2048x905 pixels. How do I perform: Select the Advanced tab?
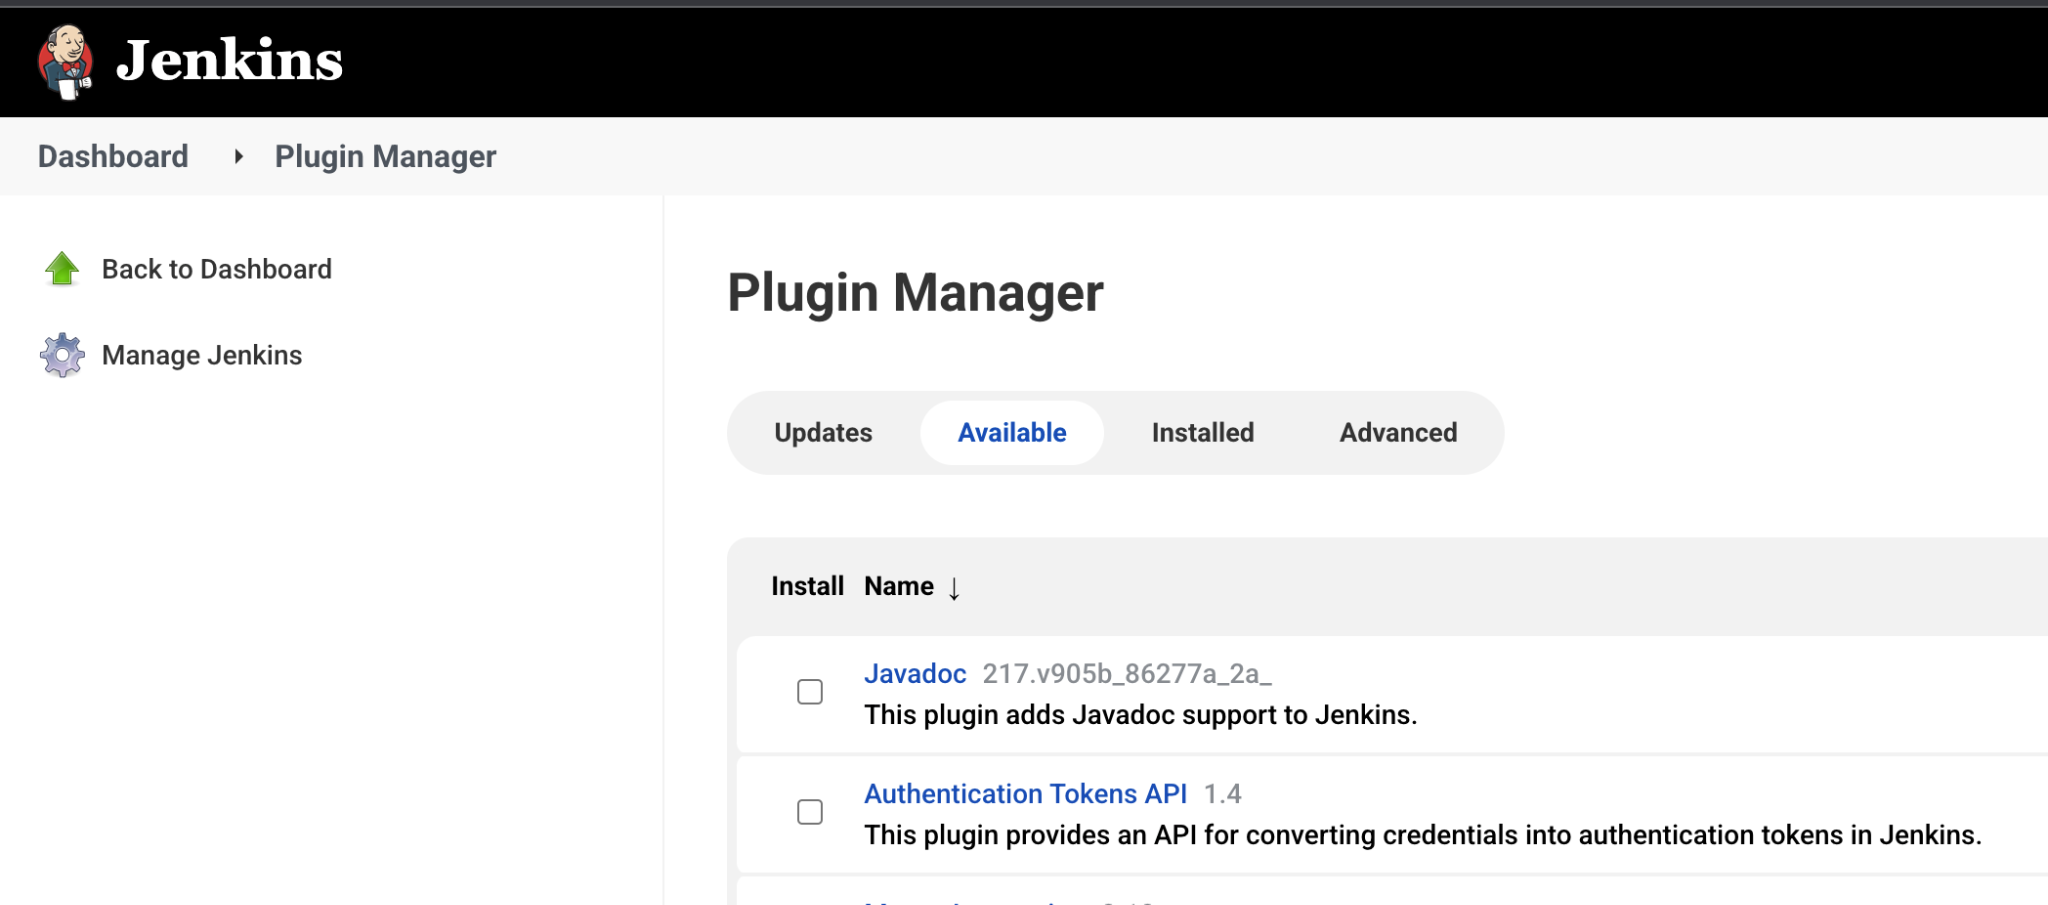click(1397, 432)
